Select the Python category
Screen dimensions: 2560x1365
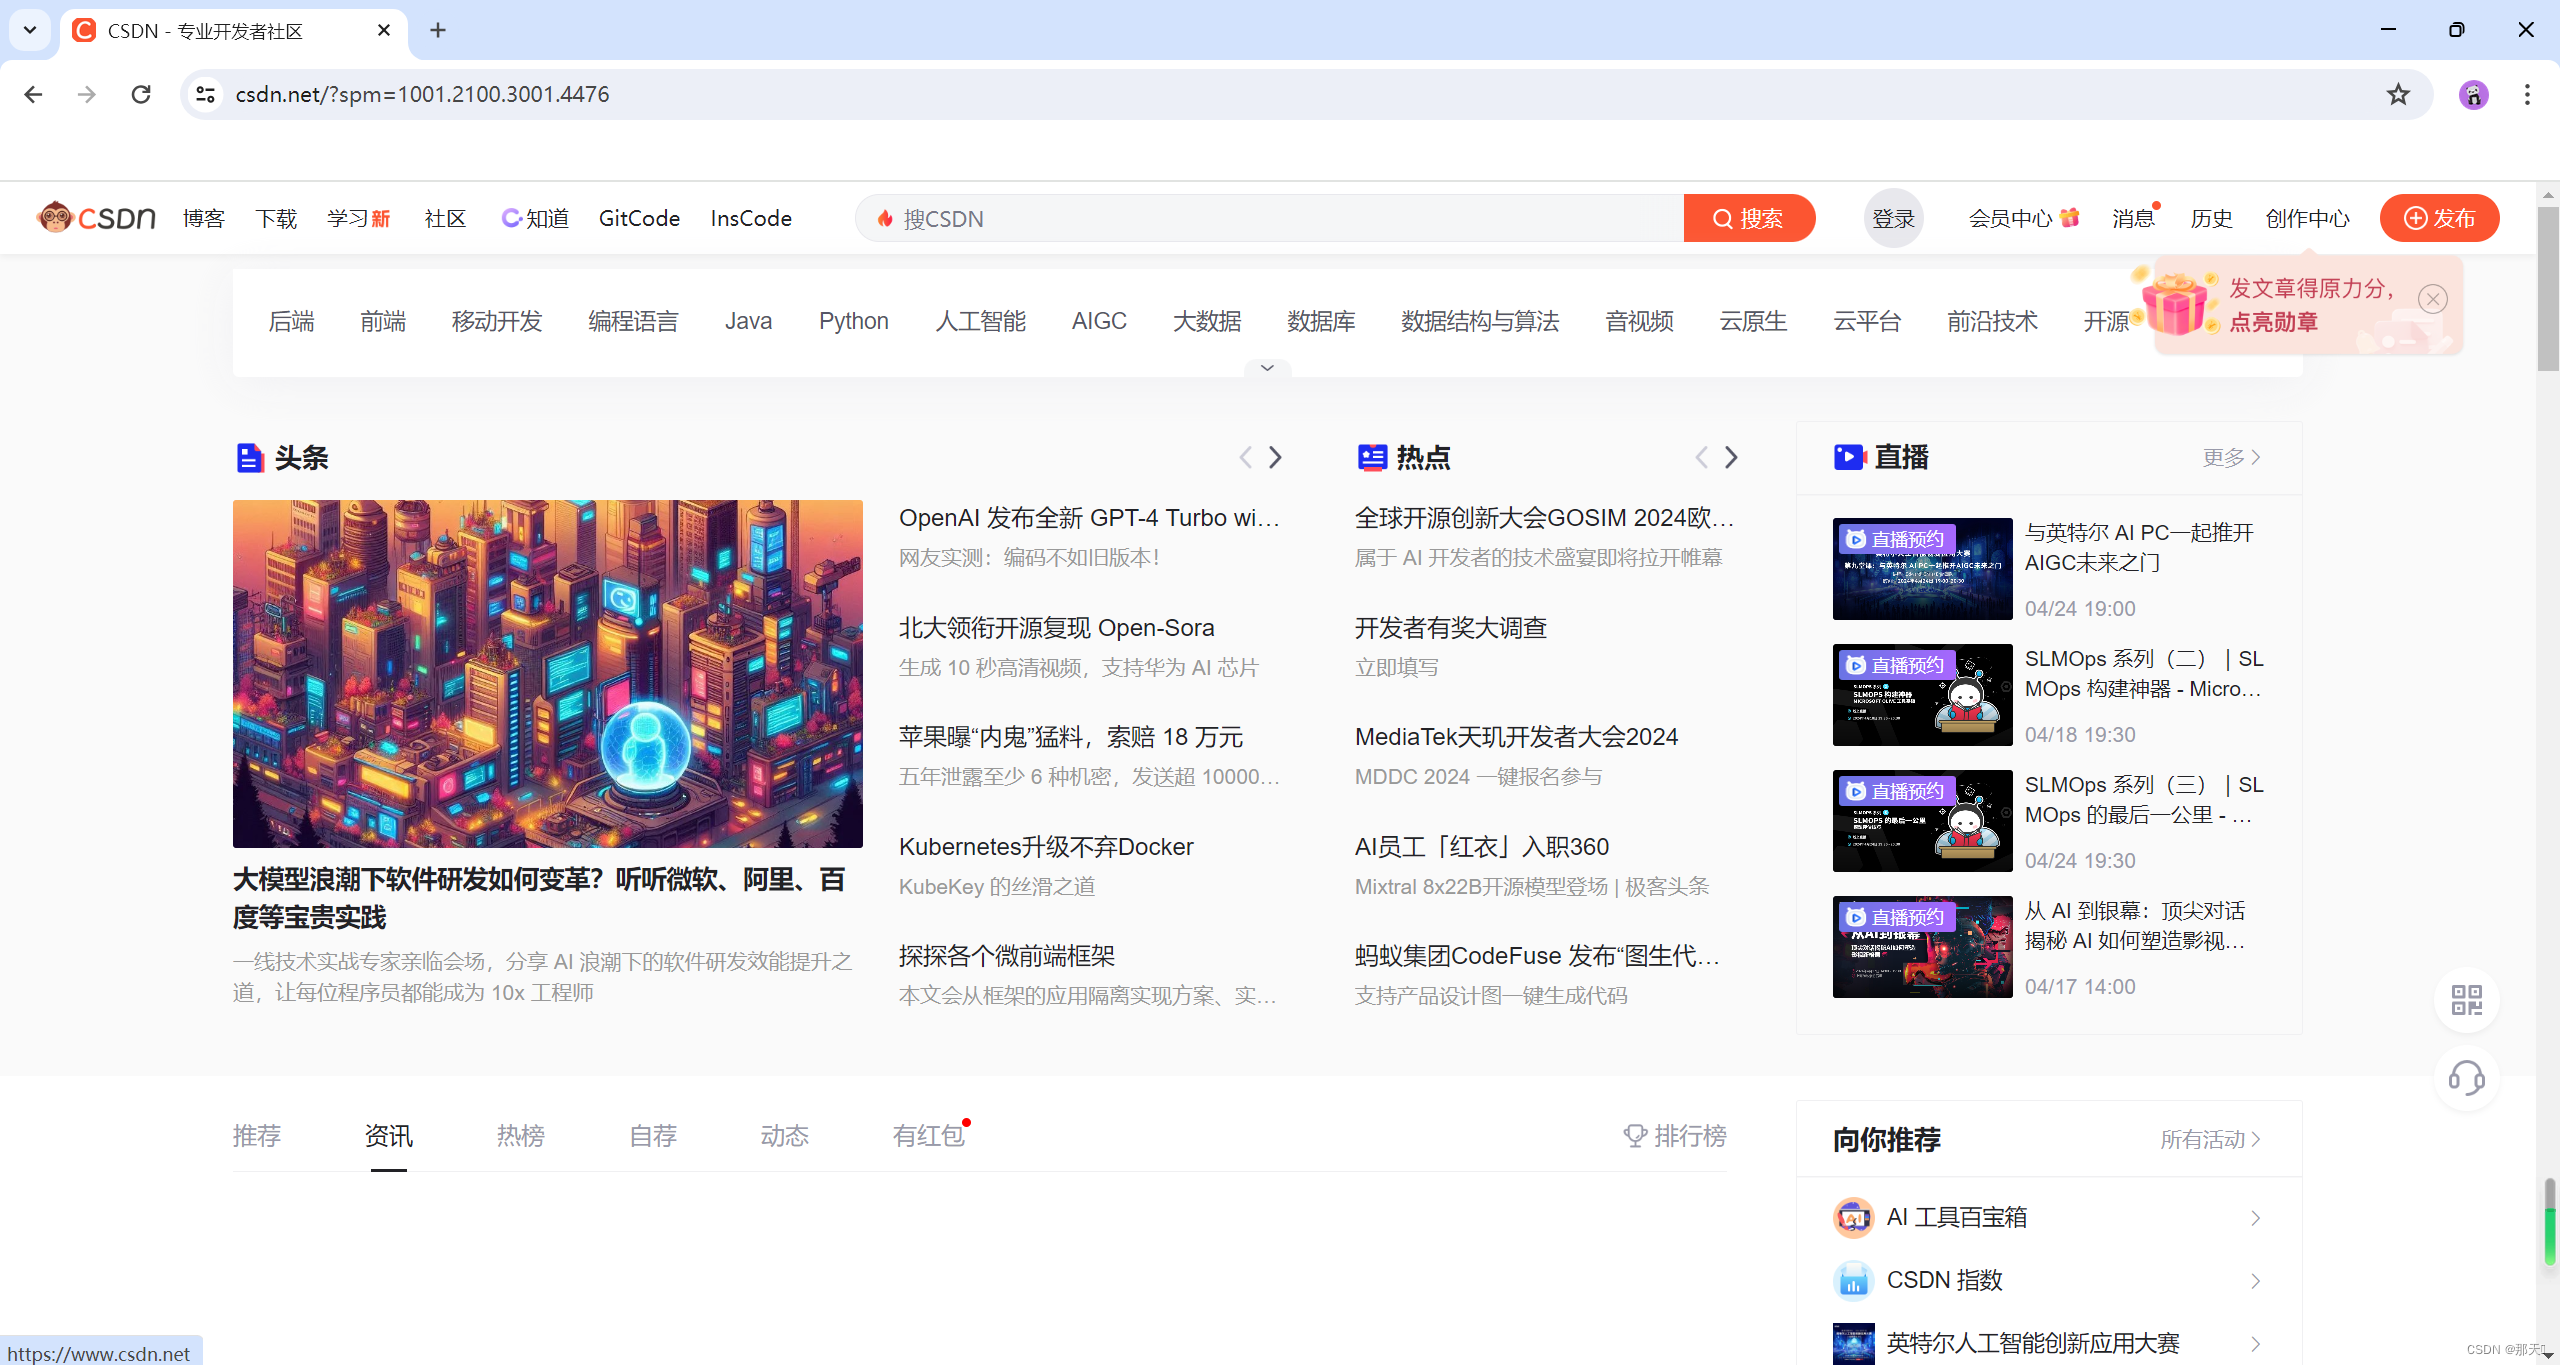[853, 321]
